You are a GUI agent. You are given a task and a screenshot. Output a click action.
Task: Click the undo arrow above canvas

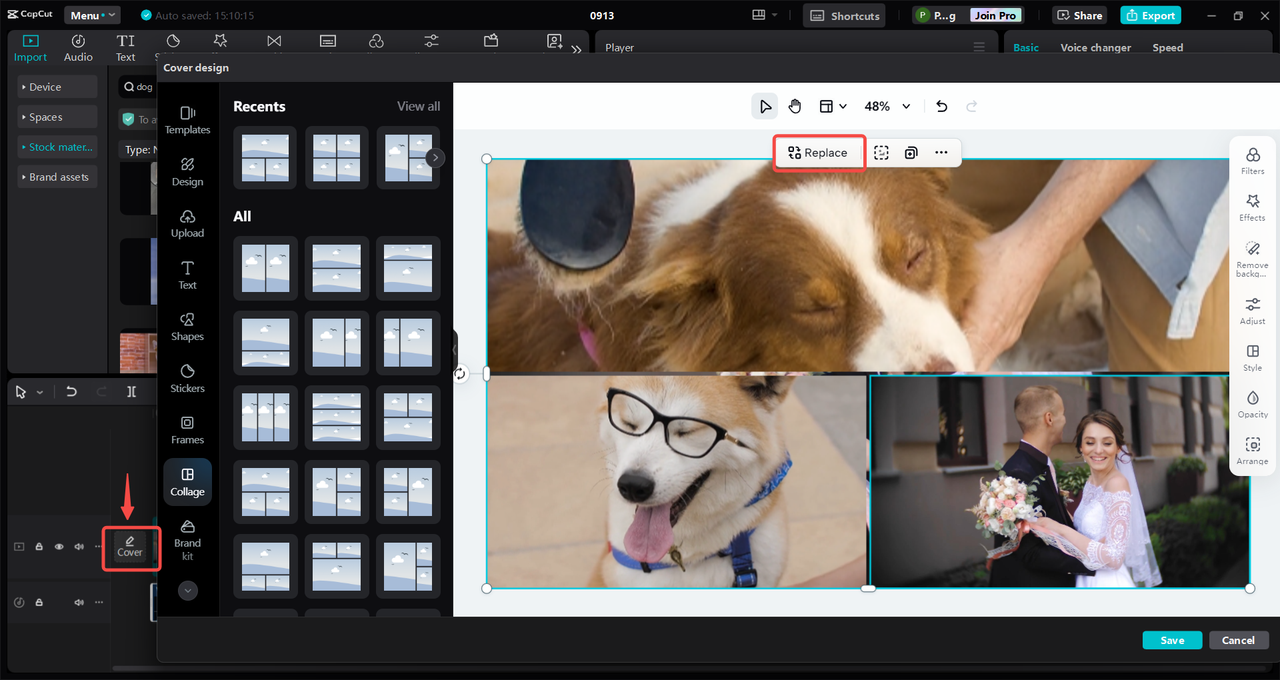click(941, 106)
